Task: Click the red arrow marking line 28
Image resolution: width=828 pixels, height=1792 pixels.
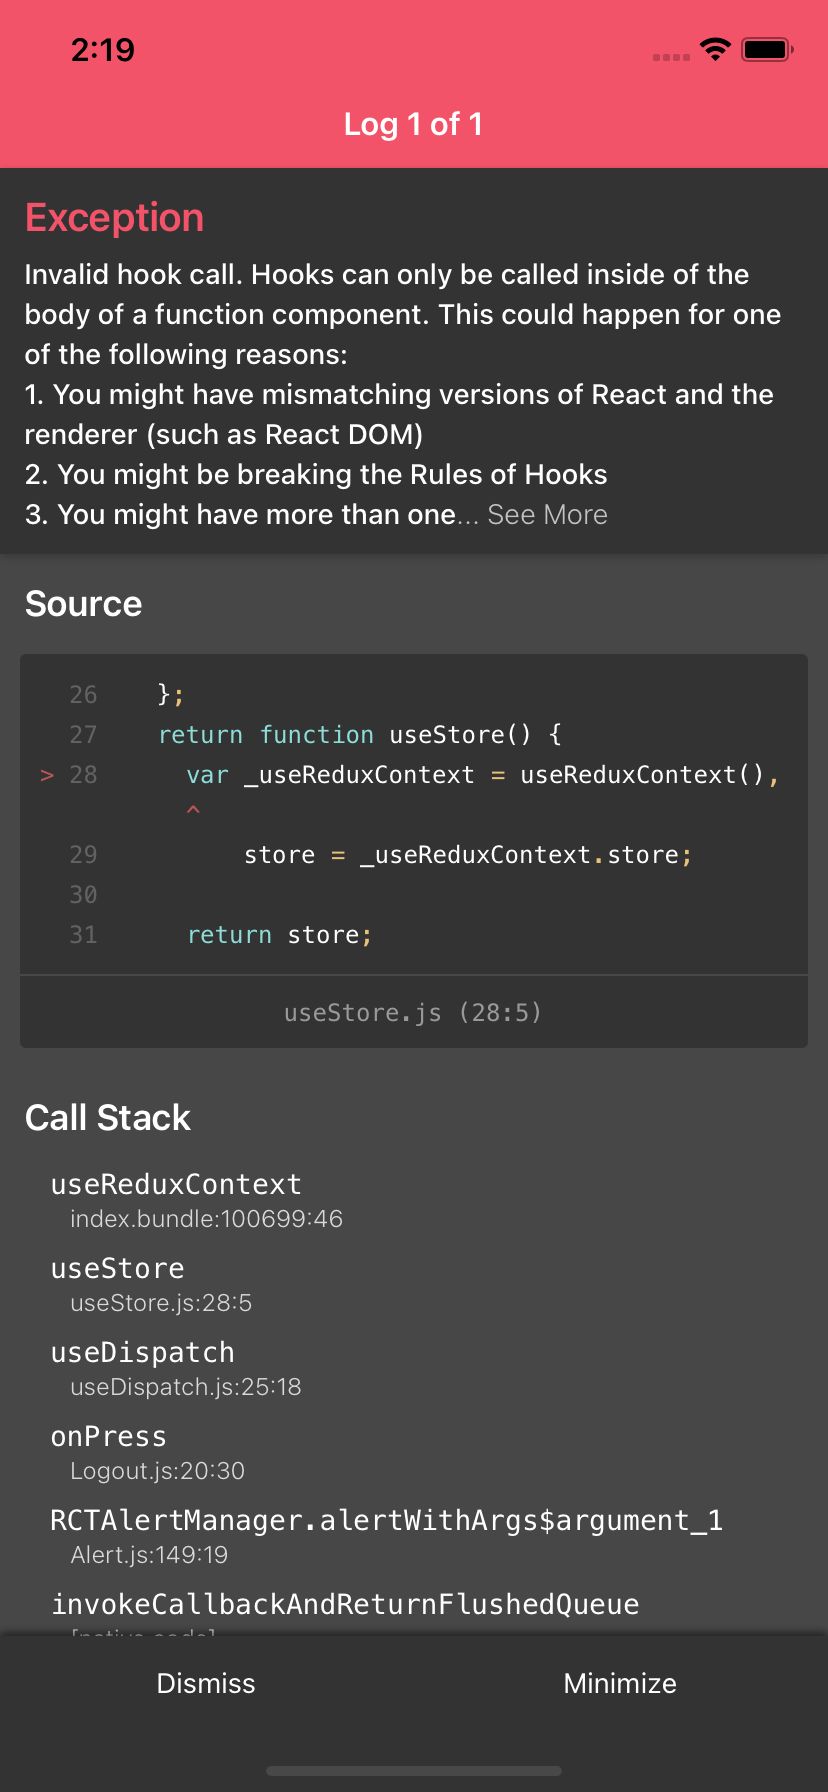Action: tap(47, 775)
